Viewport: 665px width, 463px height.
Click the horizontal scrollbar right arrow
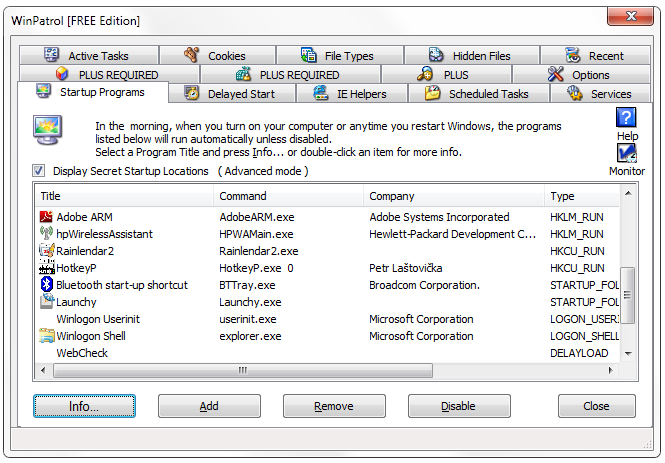(611, 370)
